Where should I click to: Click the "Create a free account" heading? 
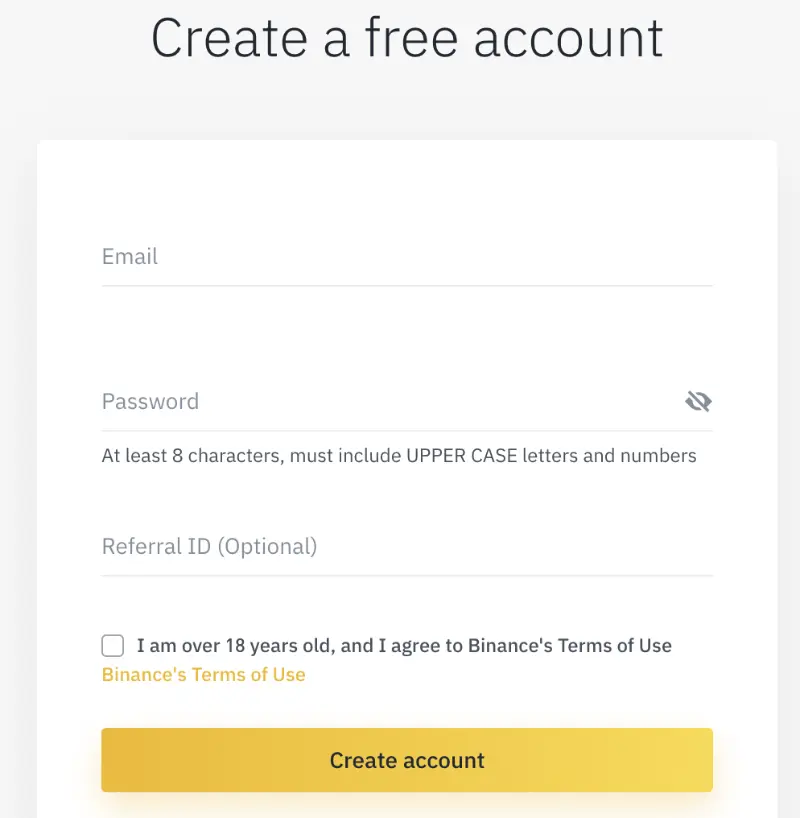click(x=407, y=38)
